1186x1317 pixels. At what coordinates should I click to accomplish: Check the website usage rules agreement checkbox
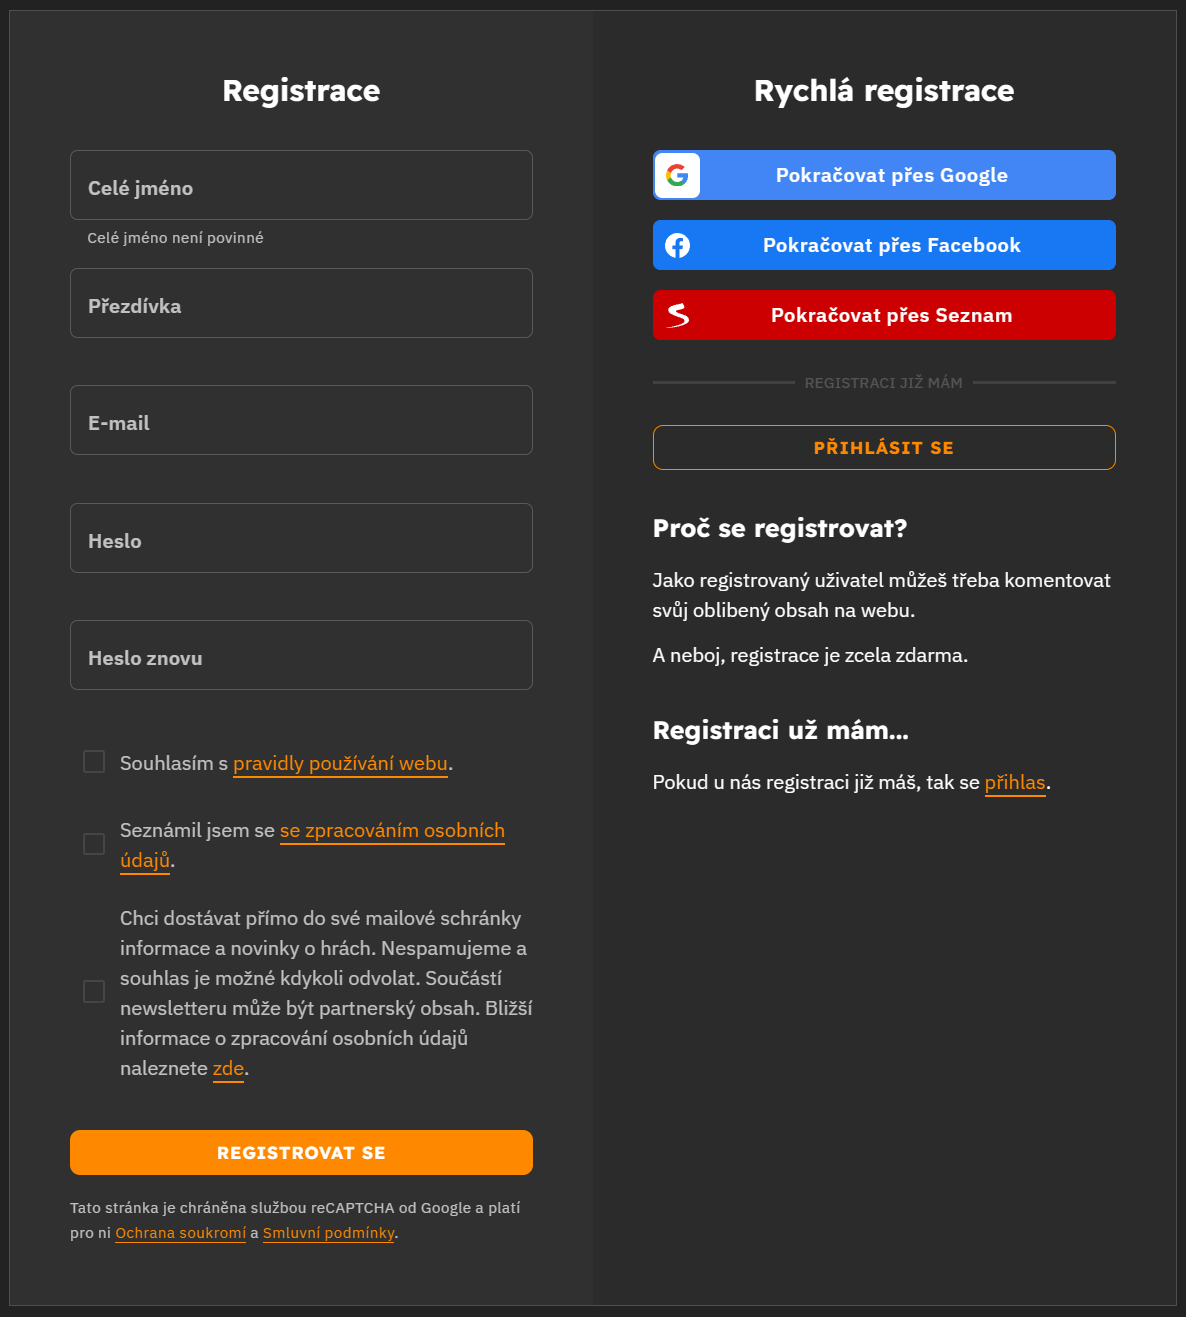[x=94, y=762]
